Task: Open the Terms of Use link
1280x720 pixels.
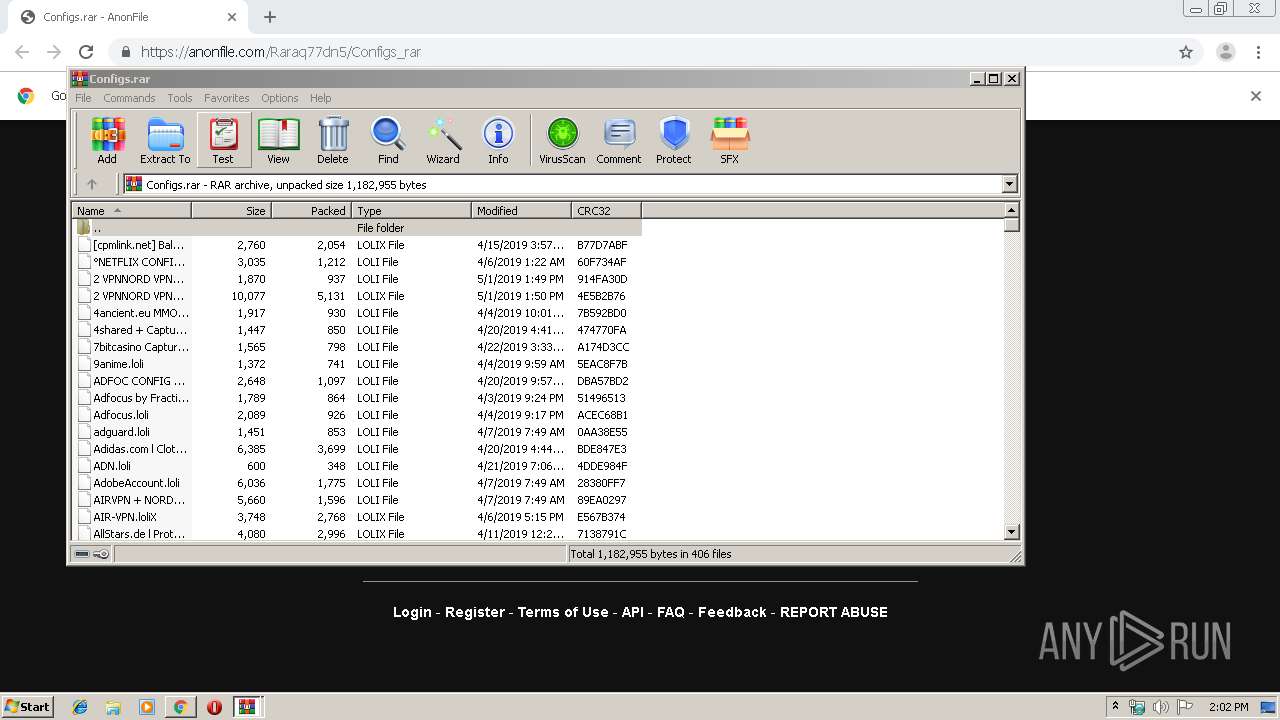Action: 563,612
